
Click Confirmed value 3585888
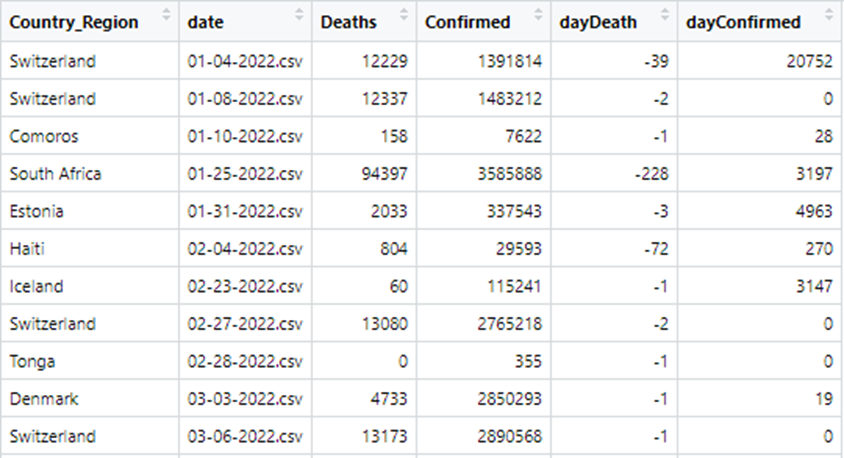510,174
